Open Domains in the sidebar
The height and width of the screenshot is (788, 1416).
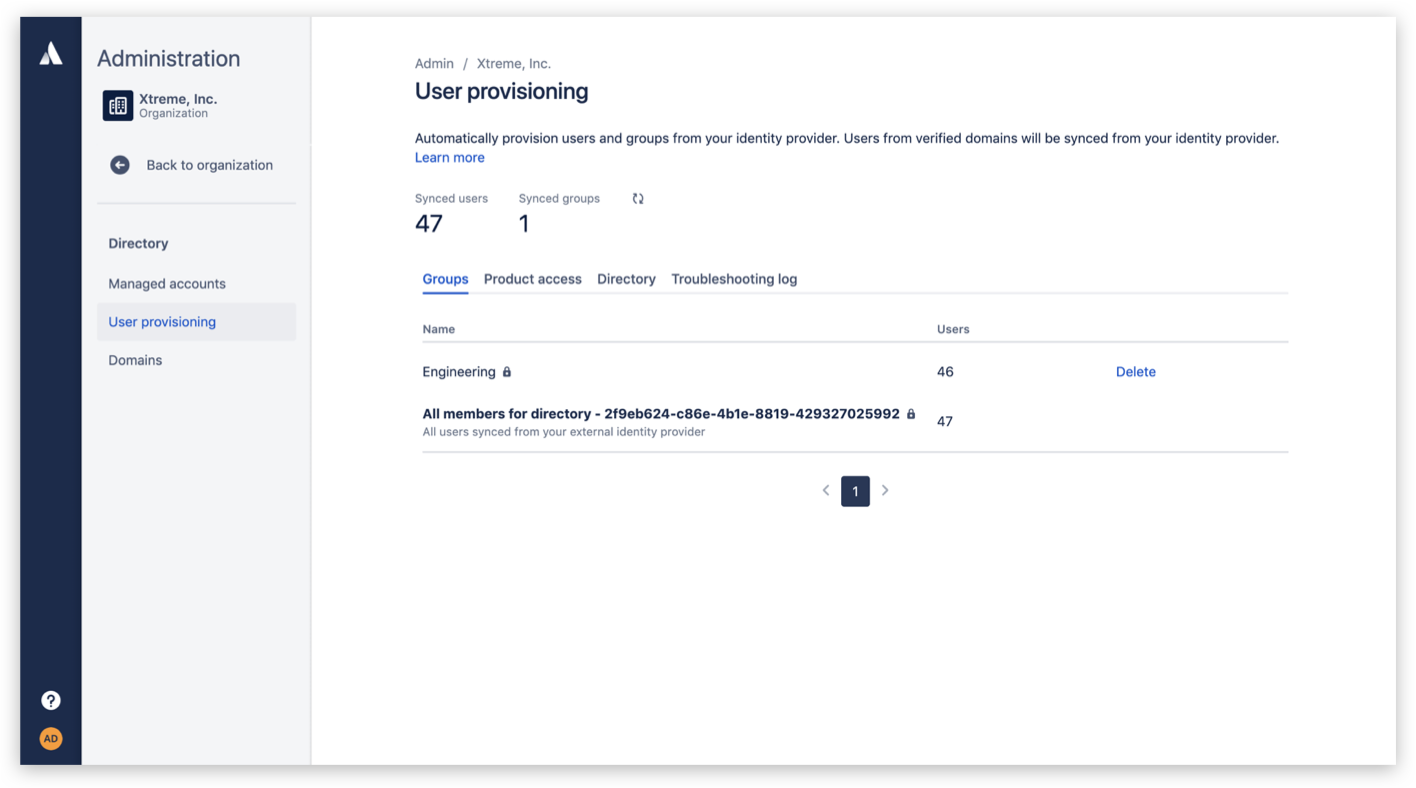pyautogui.click(x=135, y=360)
